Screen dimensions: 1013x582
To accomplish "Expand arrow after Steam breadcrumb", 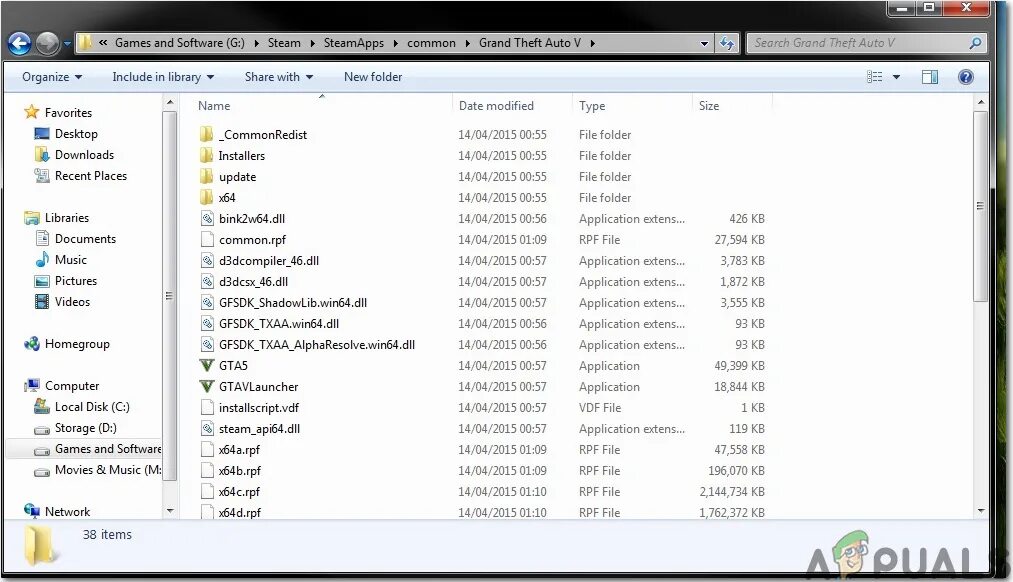I will [x=312, y=43].
